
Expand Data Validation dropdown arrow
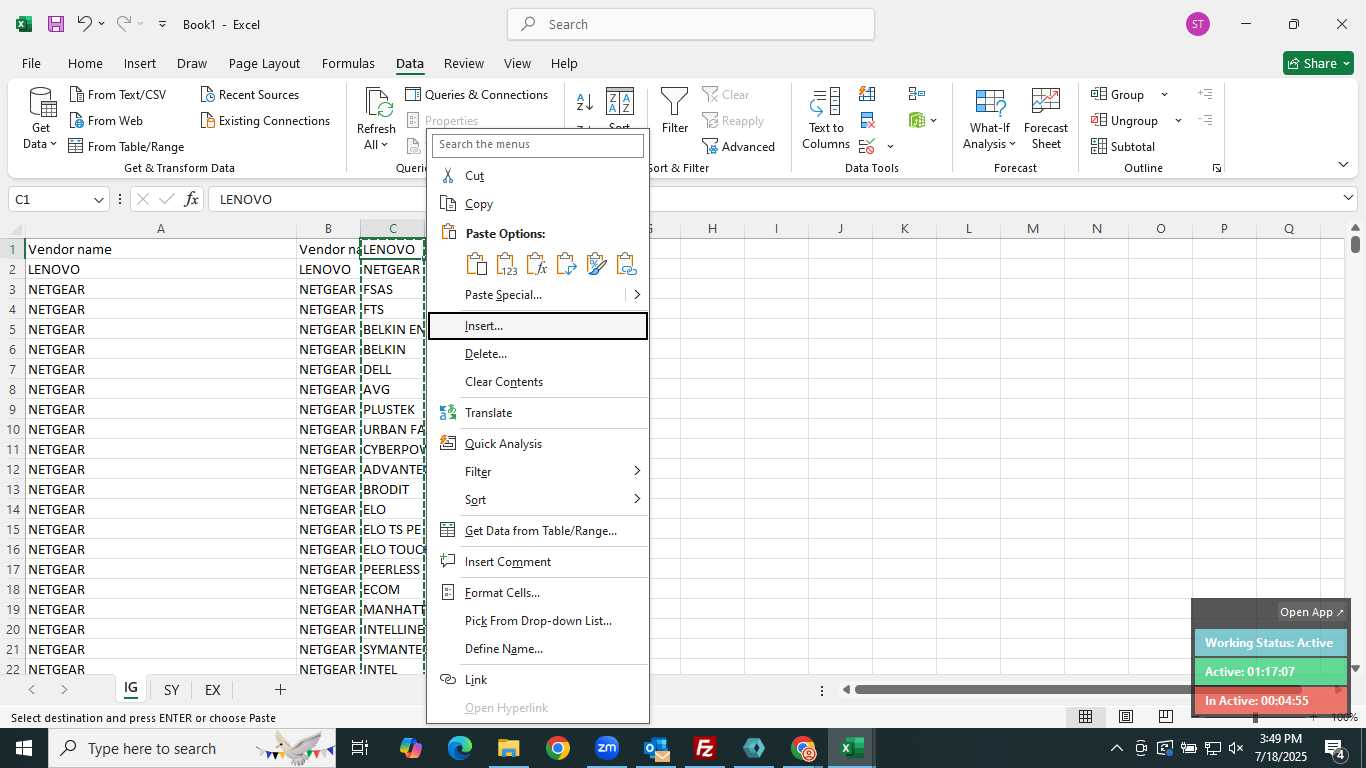coord(890,147)
